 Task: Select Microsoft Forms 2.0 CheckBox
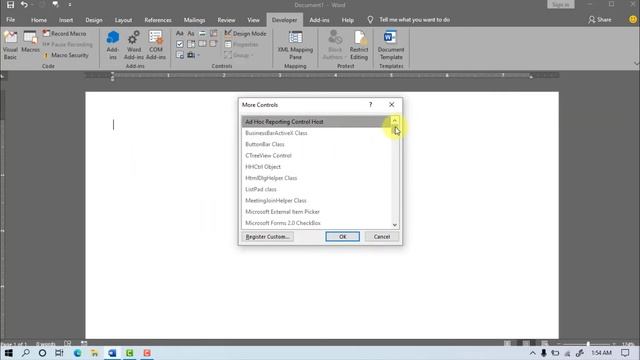pos(316,223)
